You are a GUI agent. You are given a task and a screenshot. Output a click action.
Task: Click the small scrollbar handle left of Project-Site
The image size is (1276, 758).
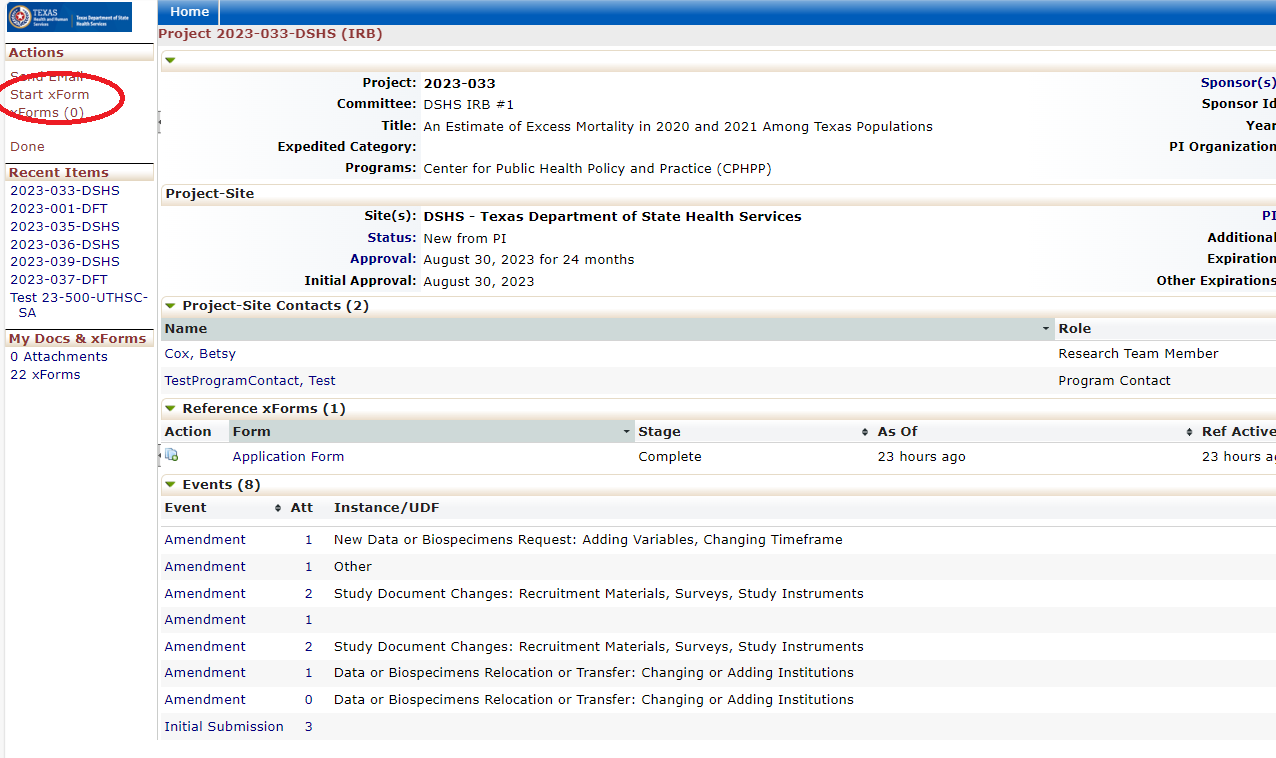point(159,123)
